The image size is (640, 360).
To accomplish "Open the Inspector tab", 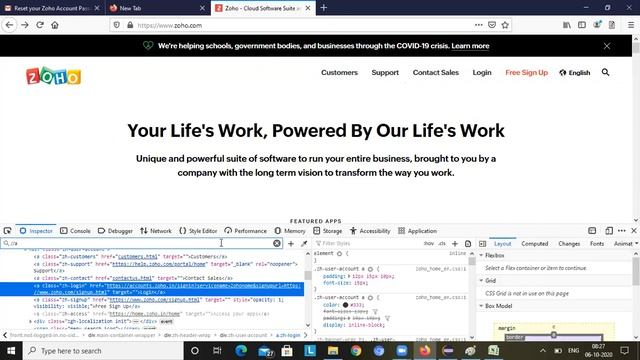I will click(36, 231).
